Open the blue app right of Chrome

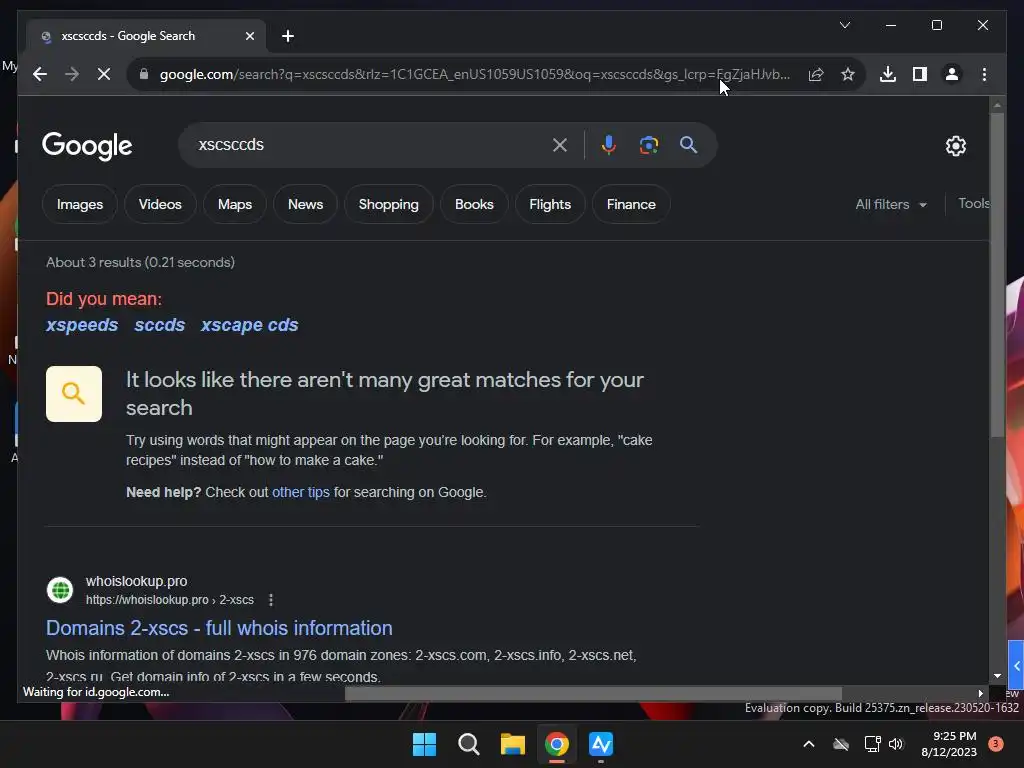coord(601,744)
